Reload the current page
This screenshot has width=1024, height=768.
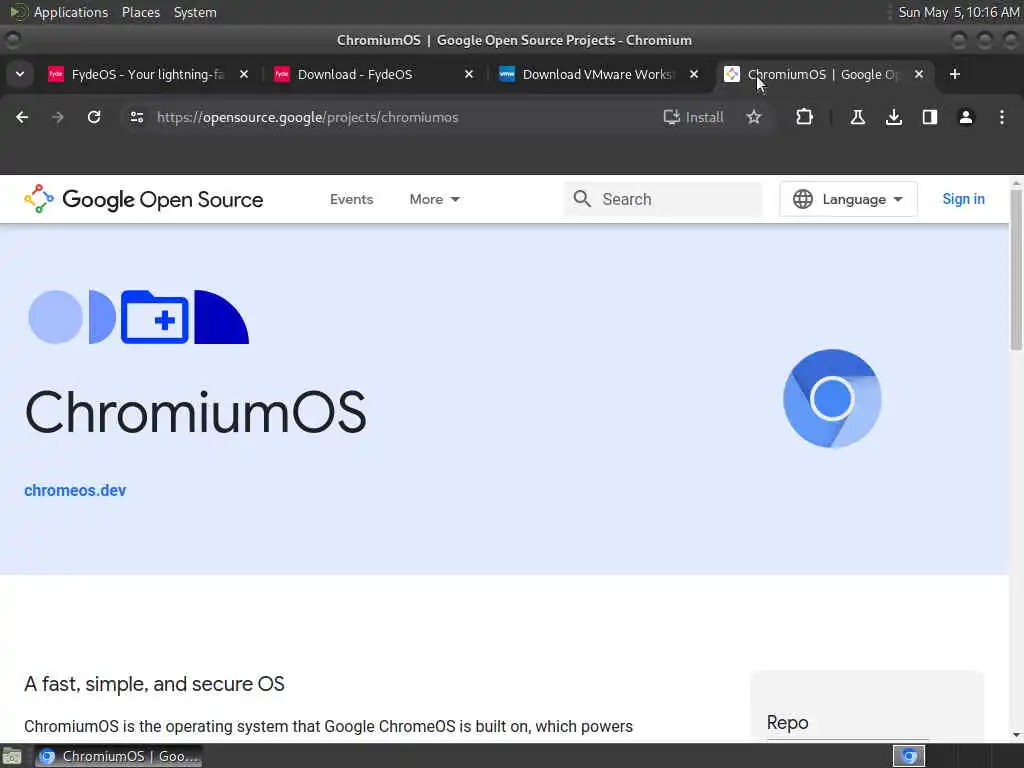coord(94,118)
